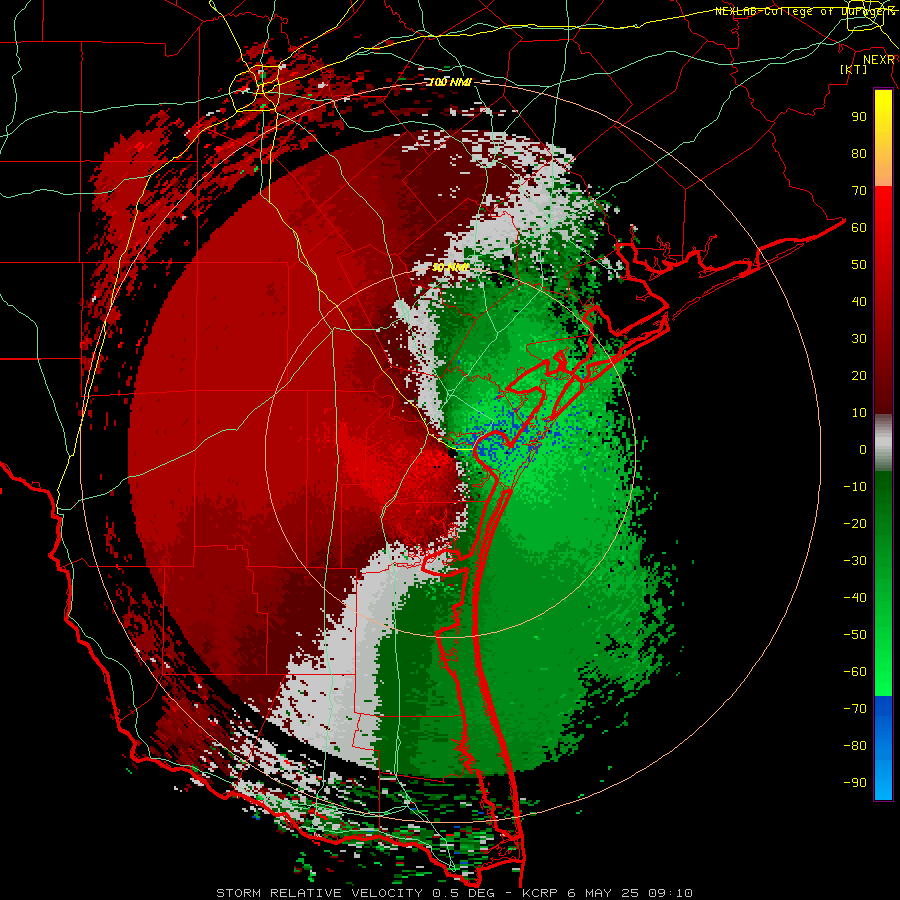Click the "-20" scale label

point(855,523)
